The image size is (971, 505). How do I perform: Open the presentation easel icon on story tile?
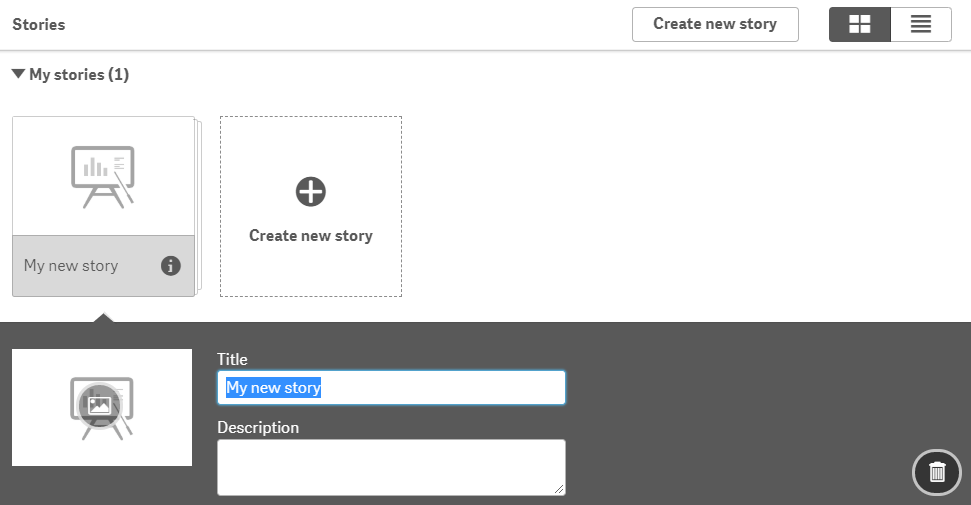(x=103, y=177)
